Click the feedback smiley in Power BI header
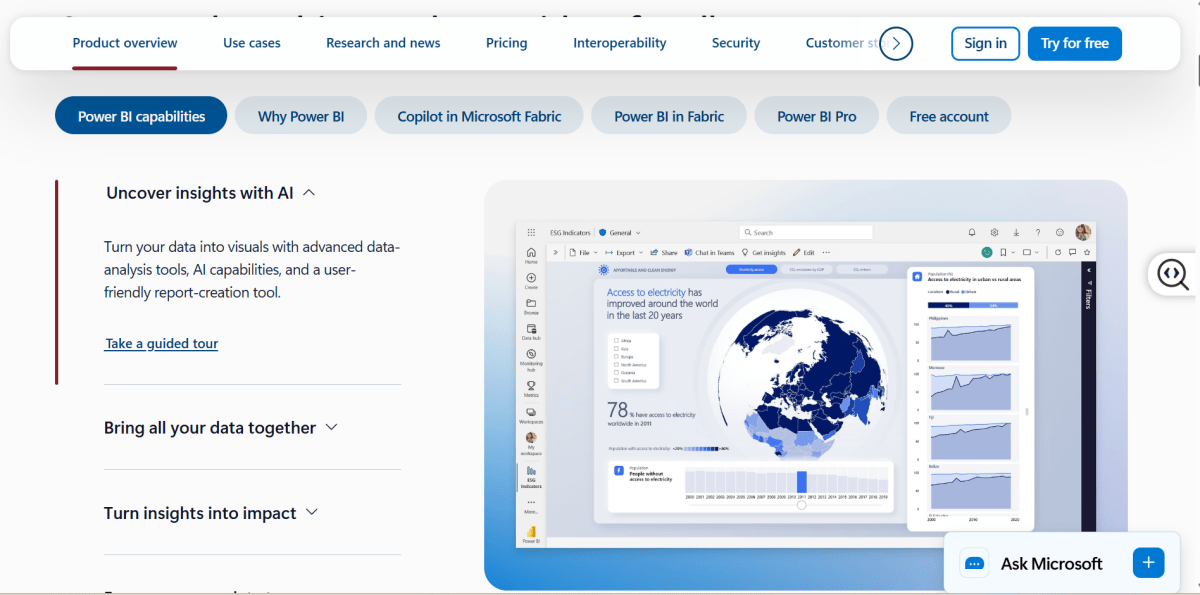Image resolution: width=1200 pixels, height=595 pixels. click(x=1060, y=232)
